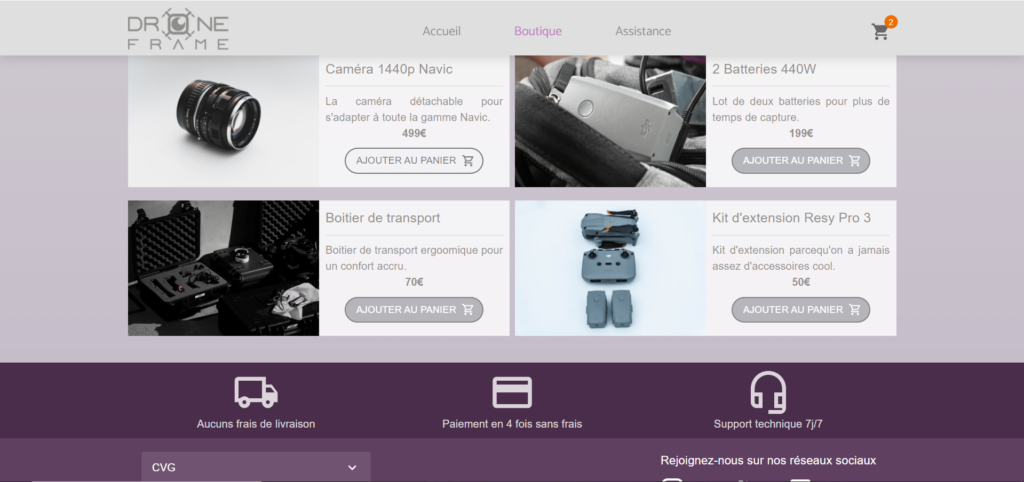Click cart icon in Boitier de transport button

click(468, 310)
